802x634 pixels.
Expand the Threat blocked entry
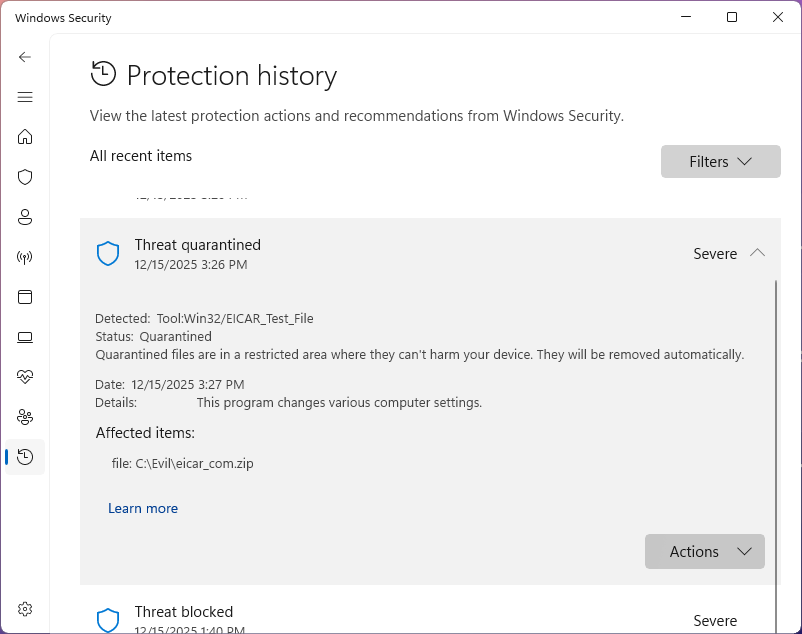pos(430,615)
